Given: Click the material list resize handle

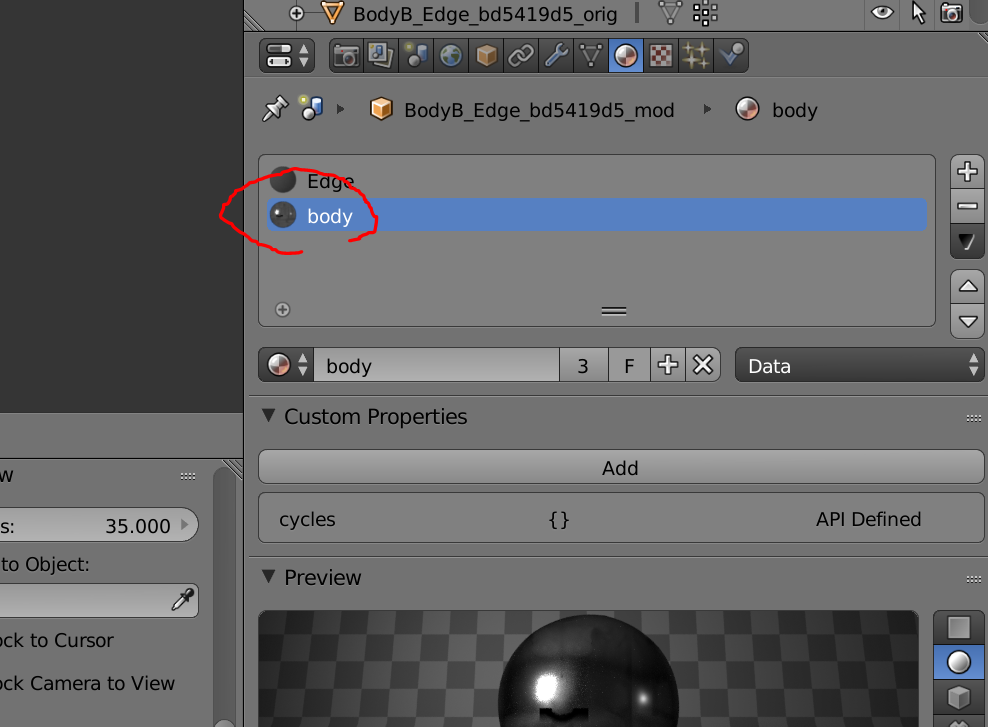Looking at the screenshot, I should pyautogui.click(x=614, y=311).
